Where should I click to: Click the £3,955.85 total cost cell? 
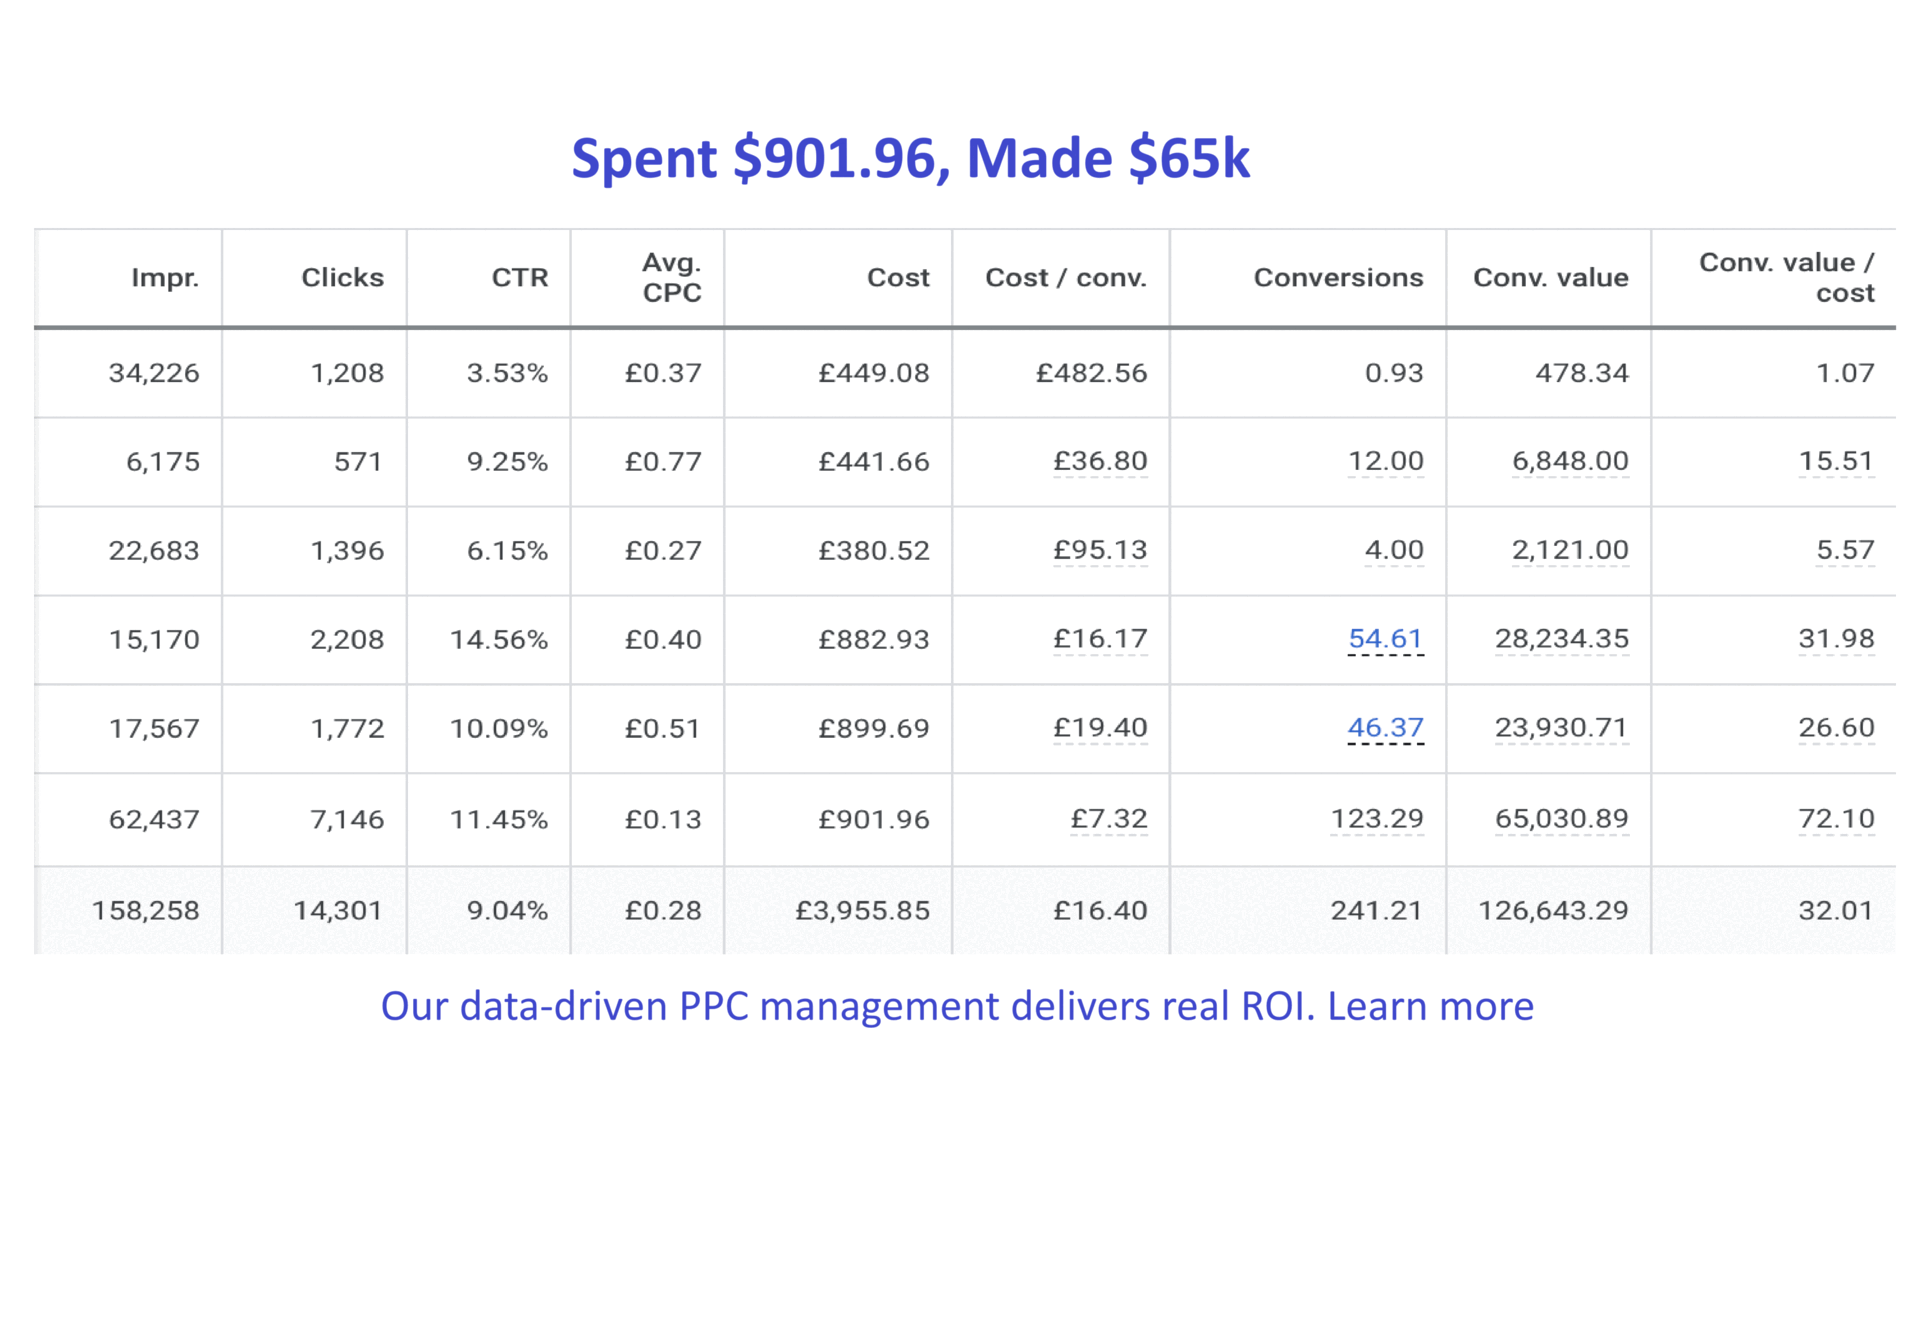862,910
